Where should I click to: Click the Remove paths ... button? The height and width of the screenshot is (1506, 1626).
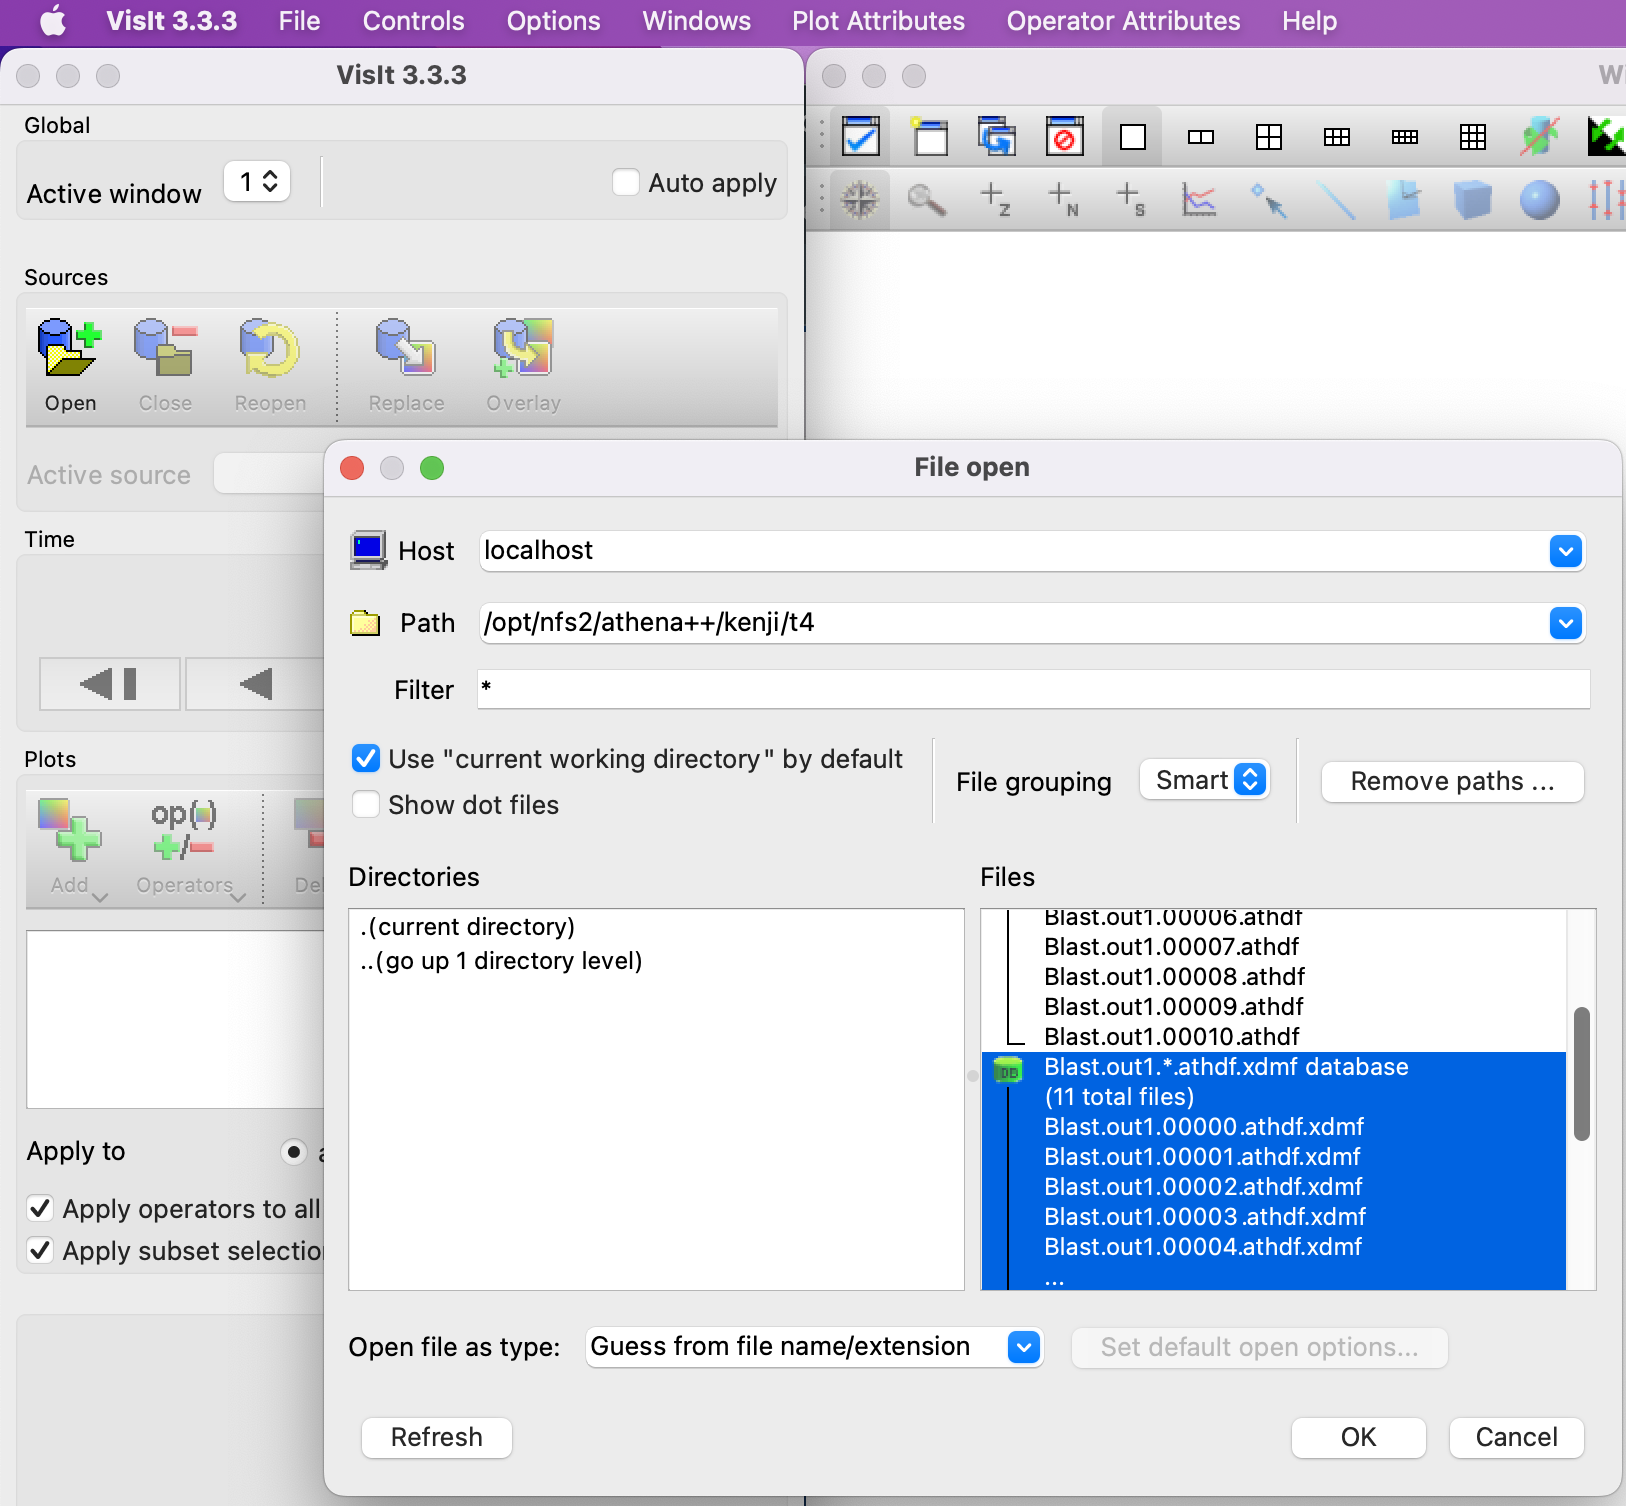pos(1452,781)
